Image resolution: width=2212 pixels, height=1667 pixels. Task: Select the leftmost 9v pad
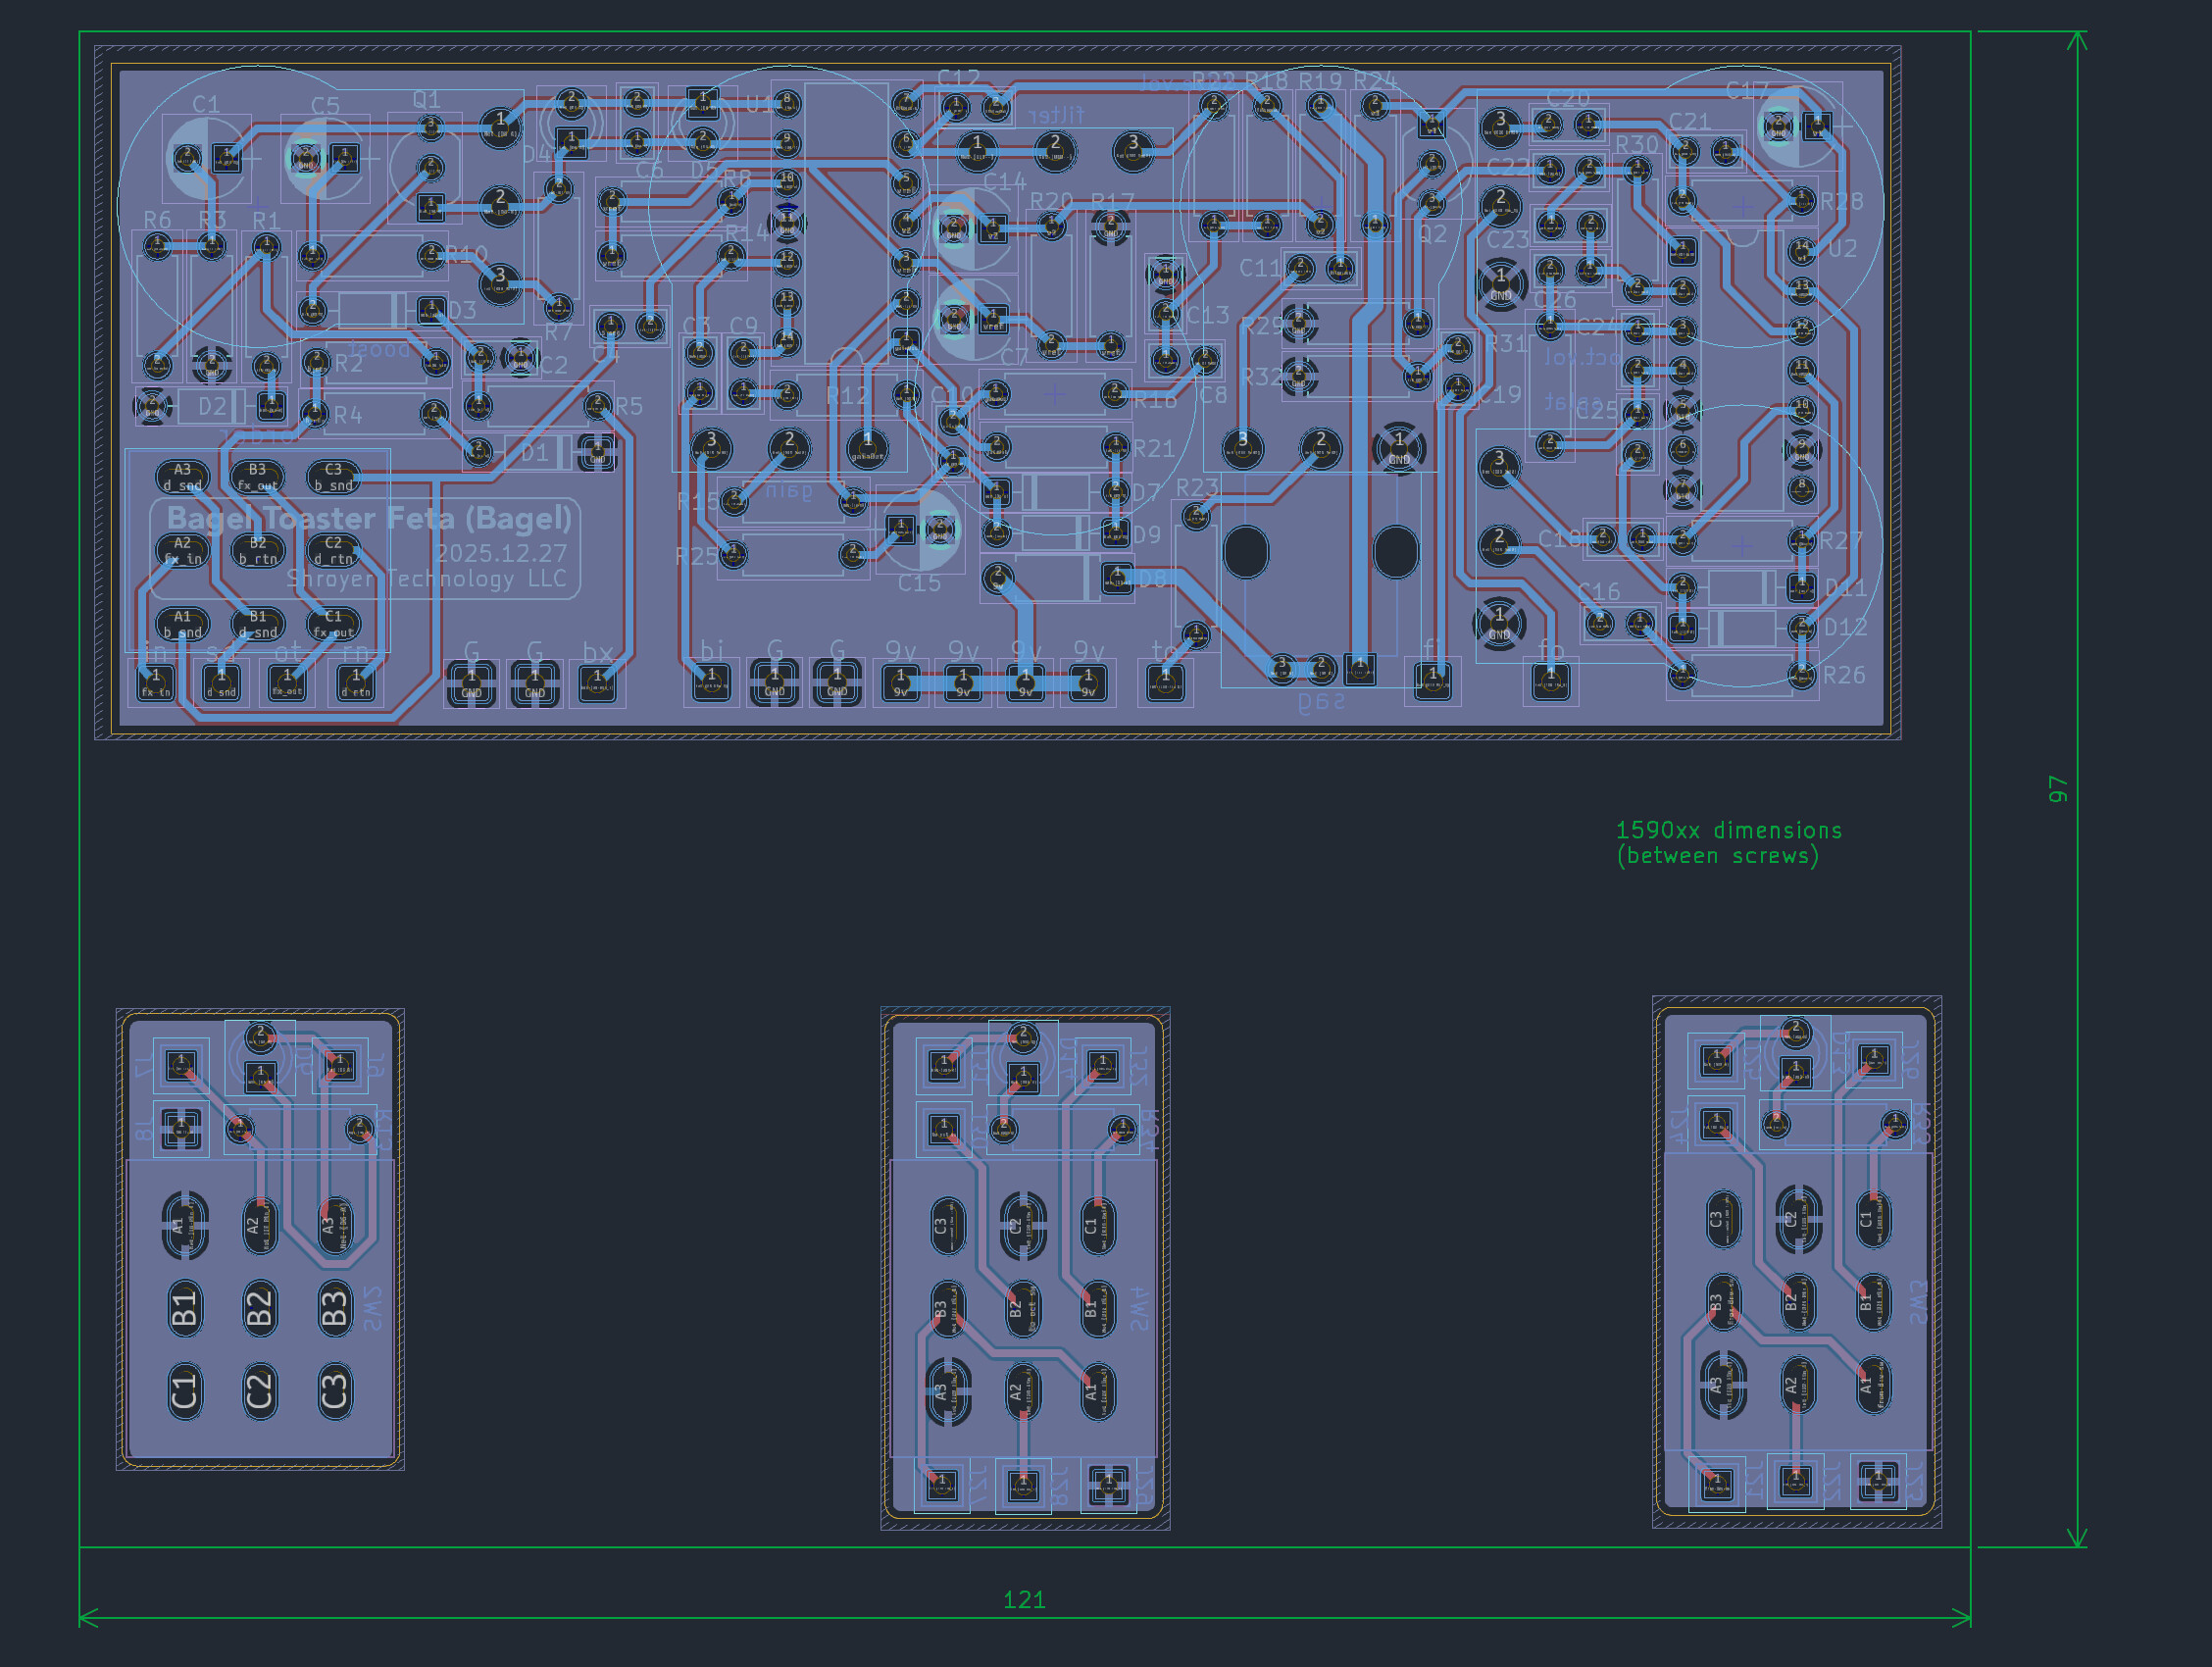(901, 683)
